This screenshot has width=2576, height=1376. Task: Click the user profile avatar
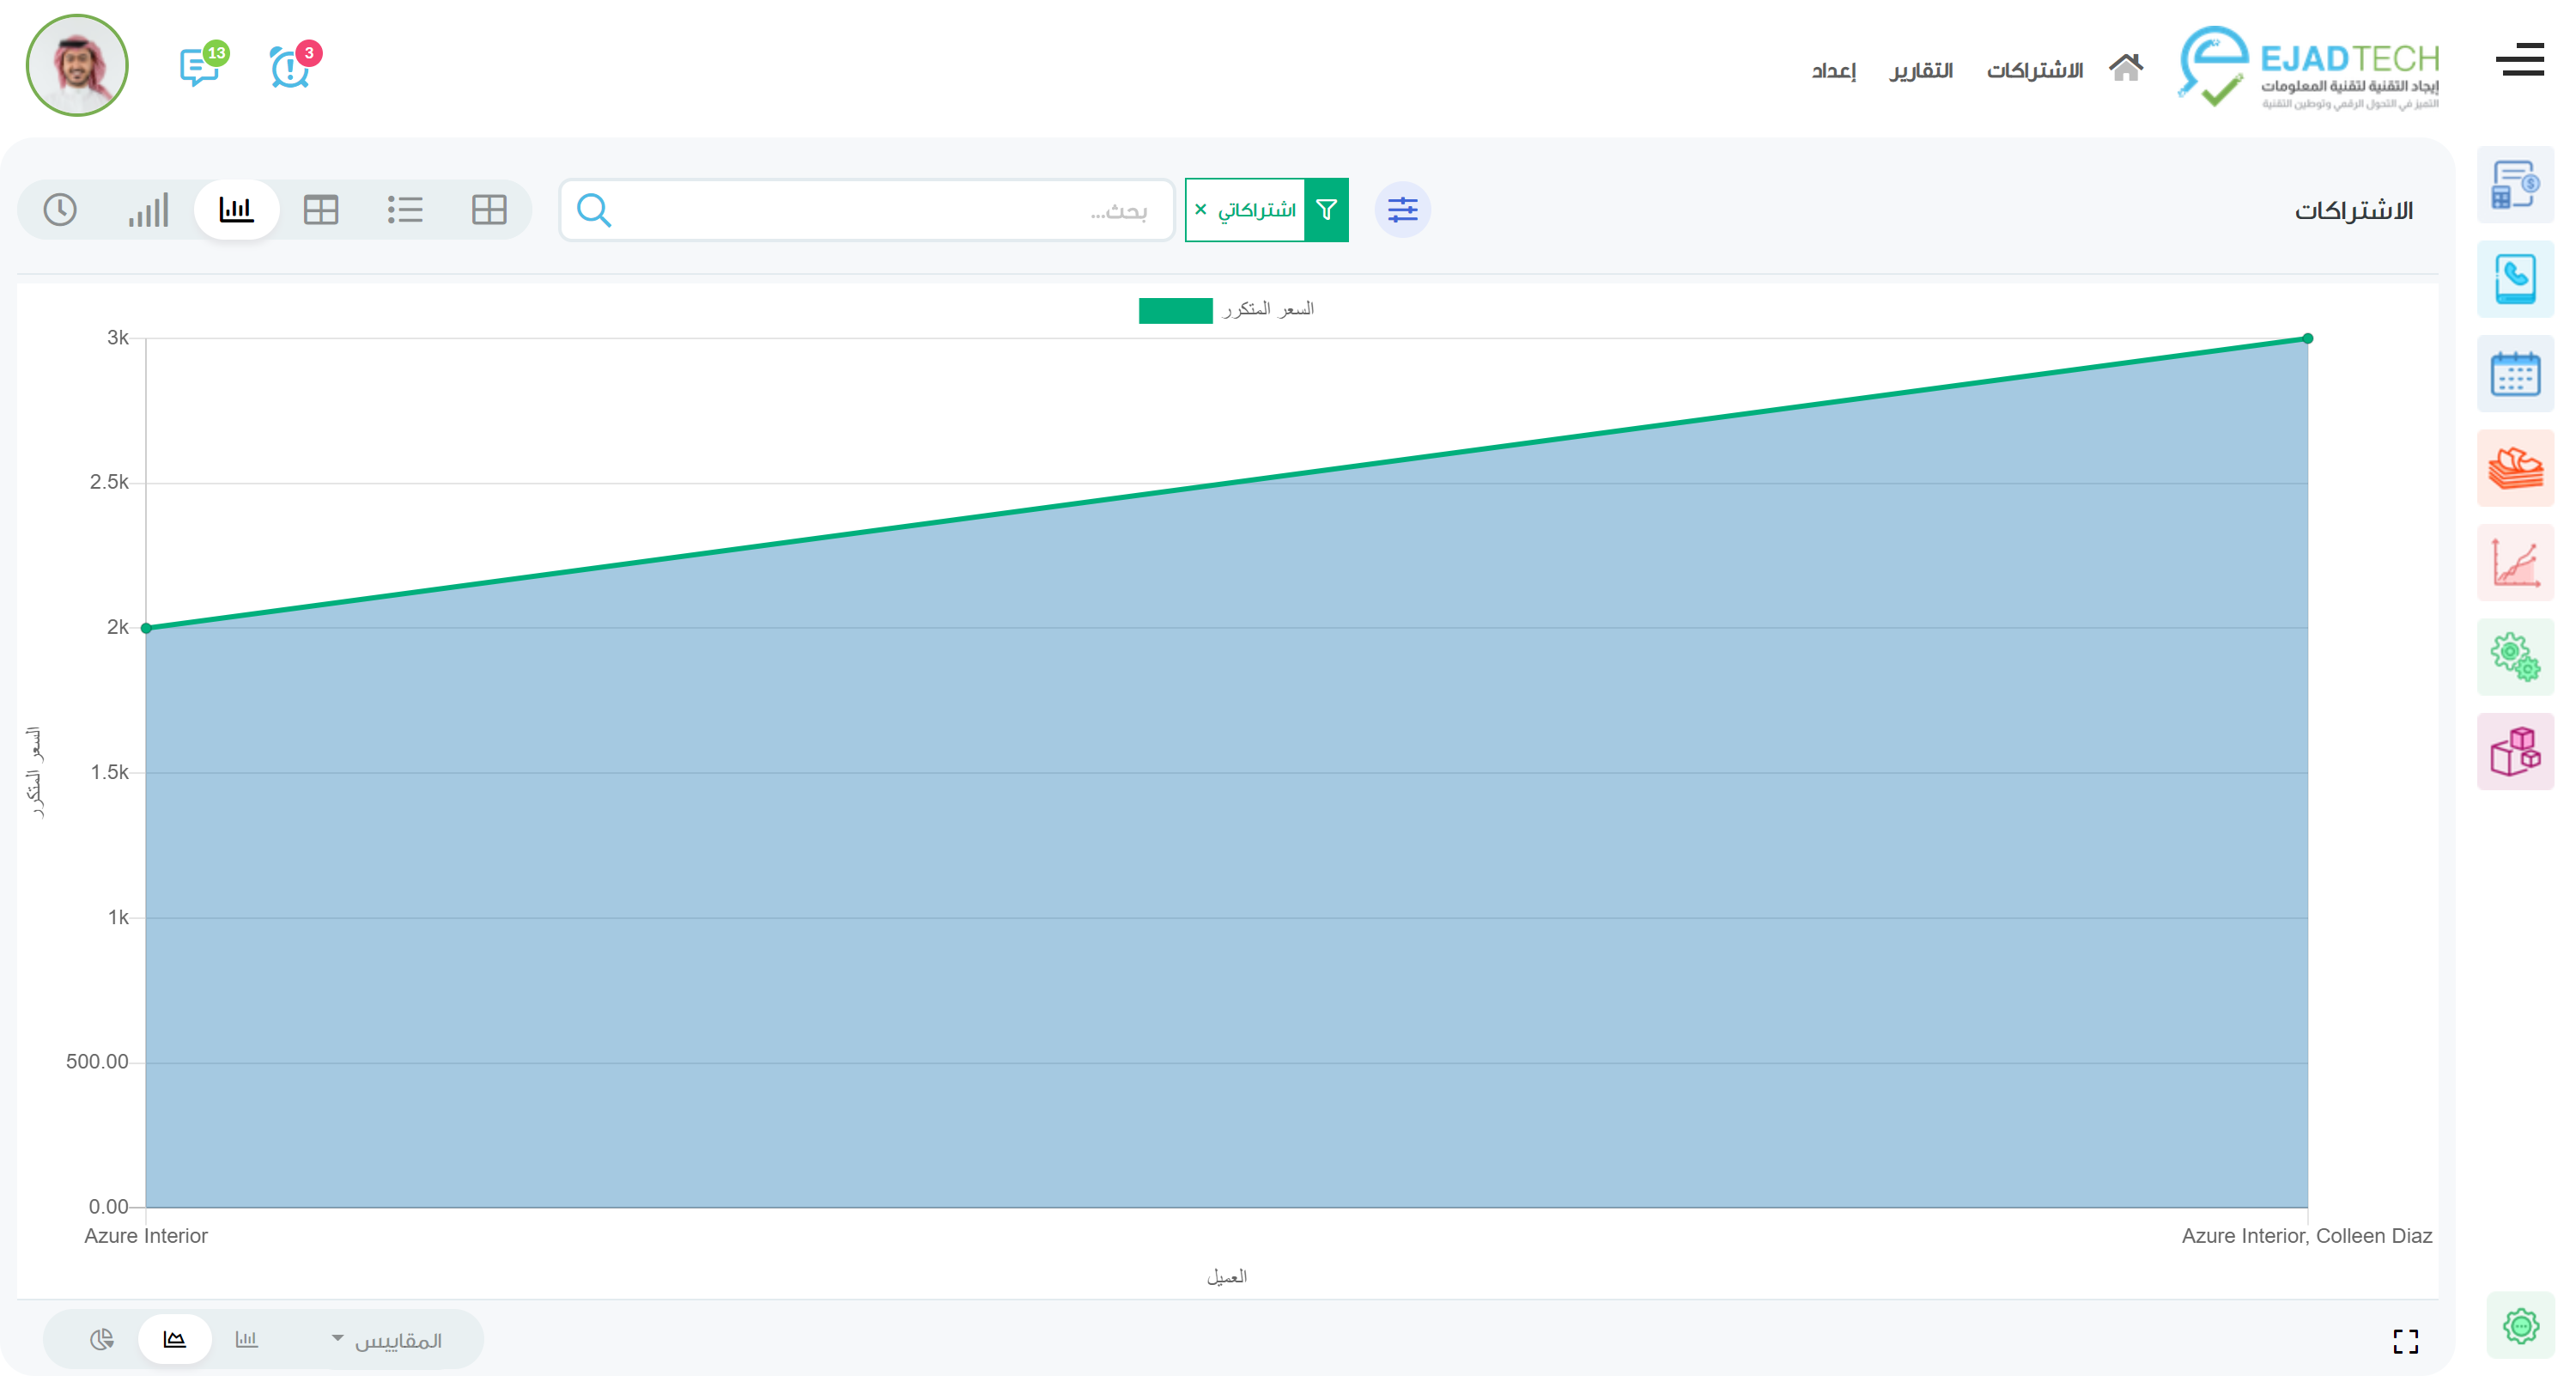[x=77, y=66]
